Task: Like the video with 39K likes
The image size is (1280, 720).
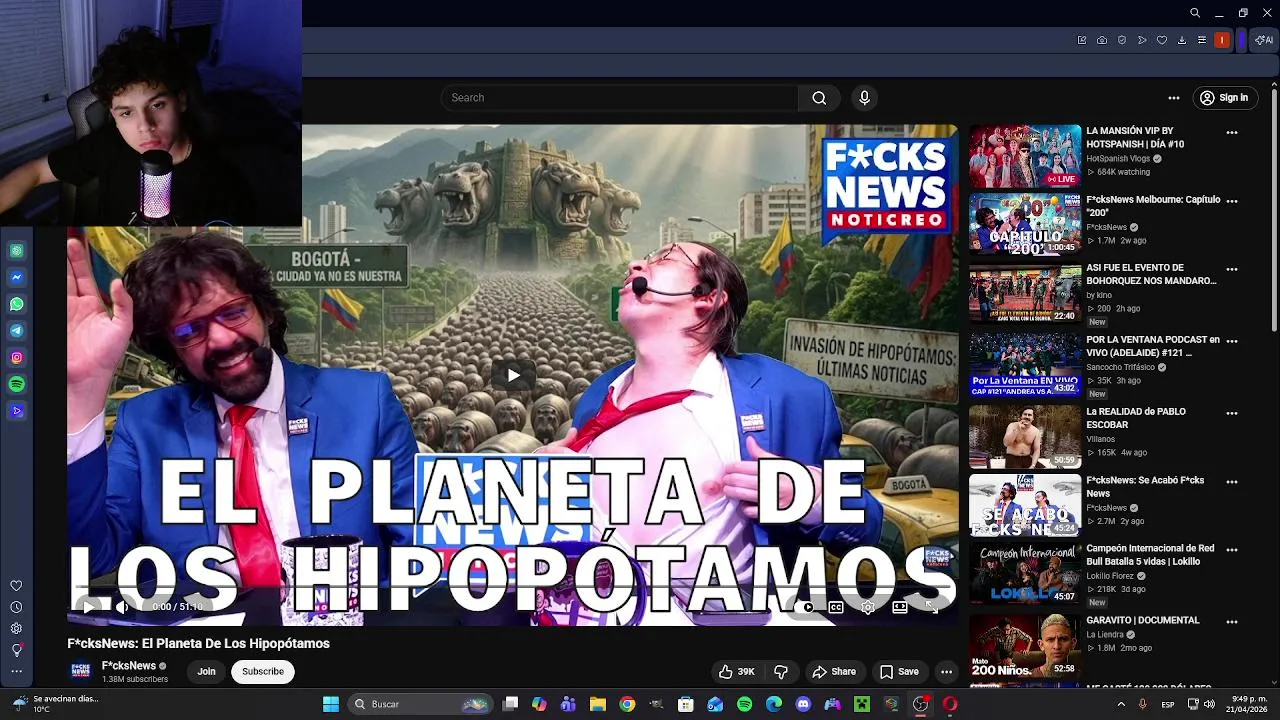Action: click(737, 672)
